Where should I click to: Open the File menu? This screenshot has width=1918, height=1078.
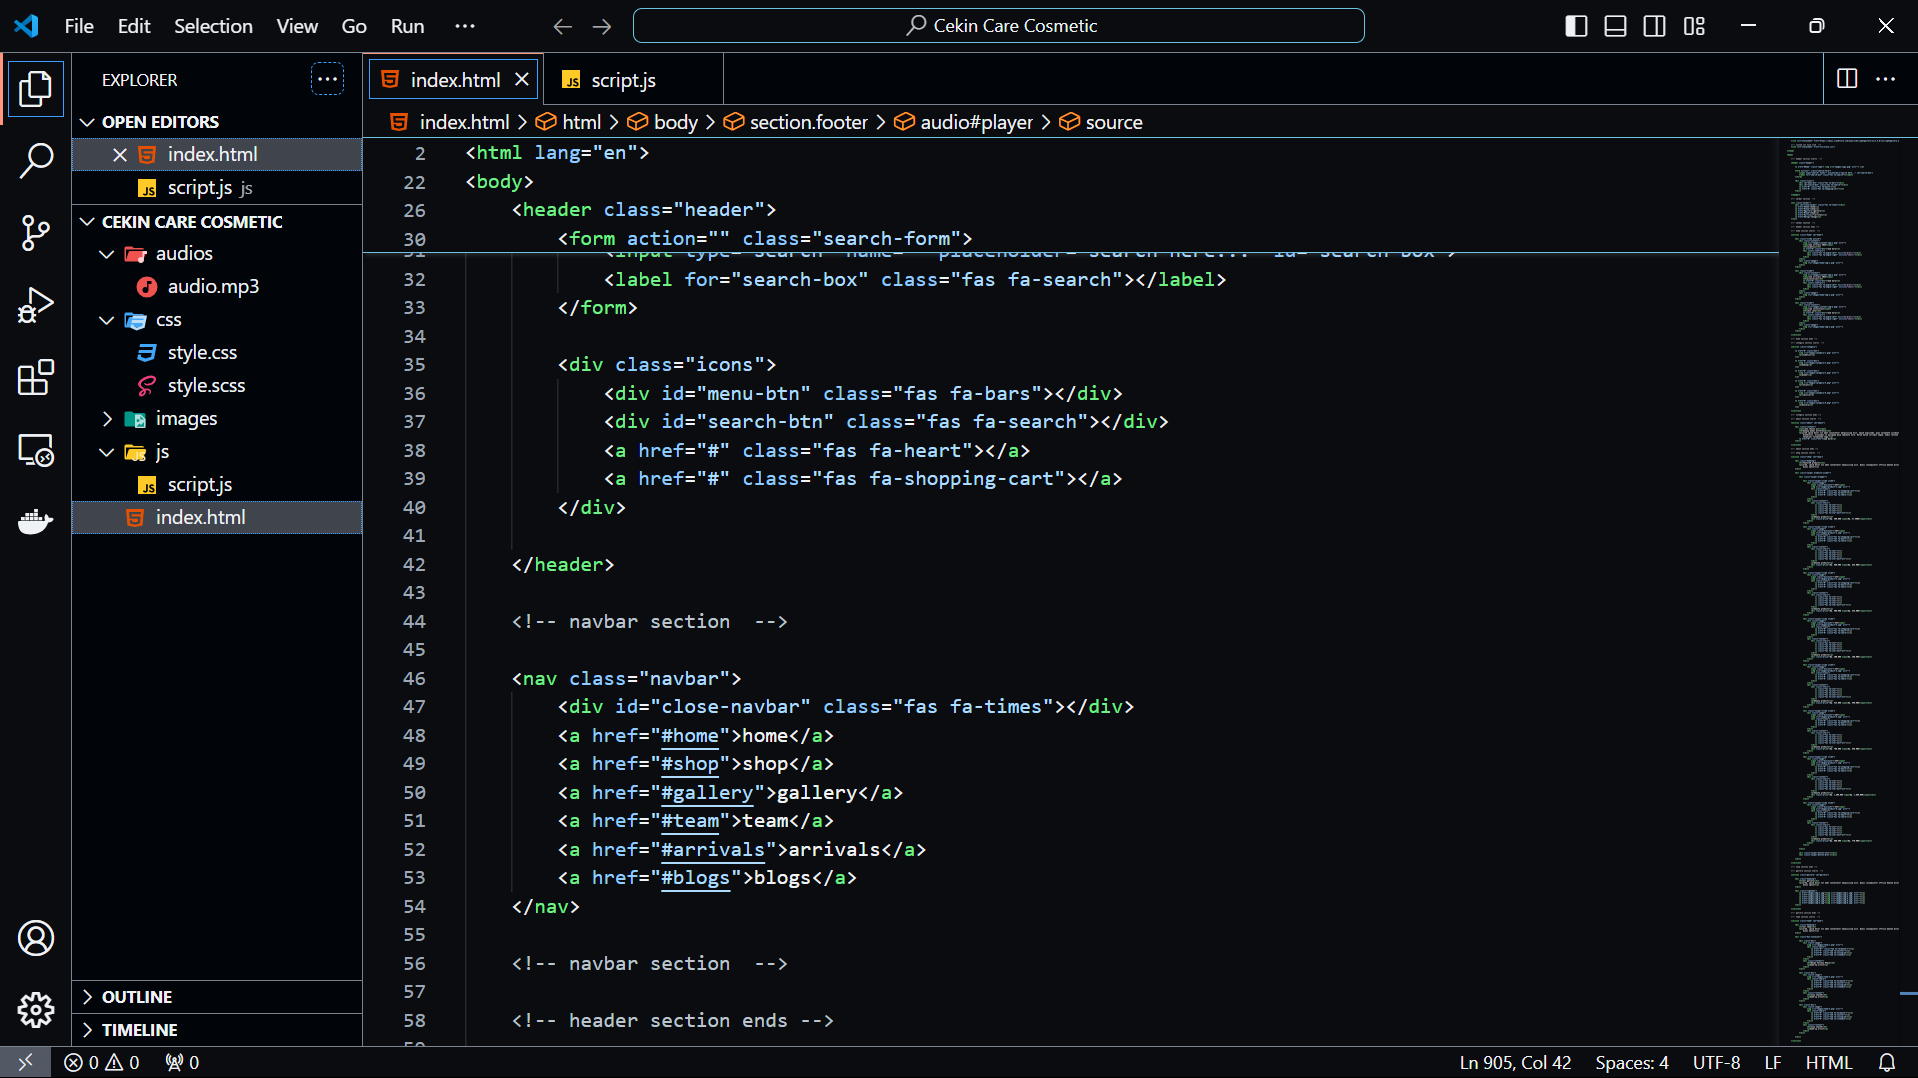coord(79,26)
